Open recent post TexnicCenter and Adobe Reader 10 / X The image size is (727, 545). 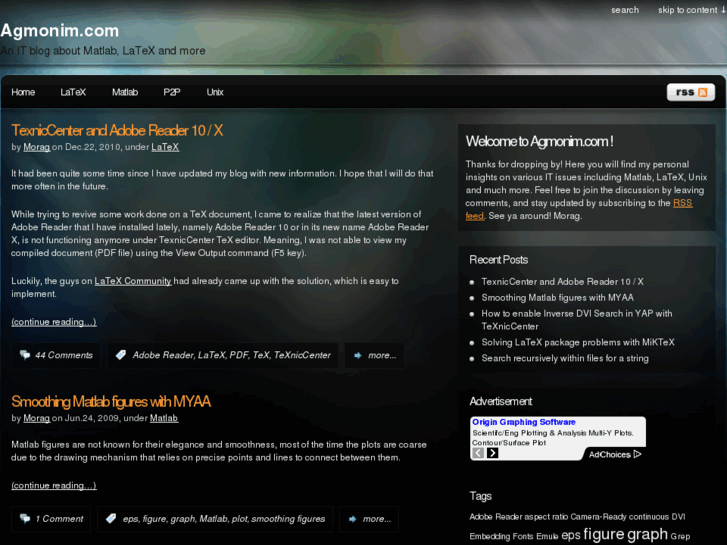point(562,282)
